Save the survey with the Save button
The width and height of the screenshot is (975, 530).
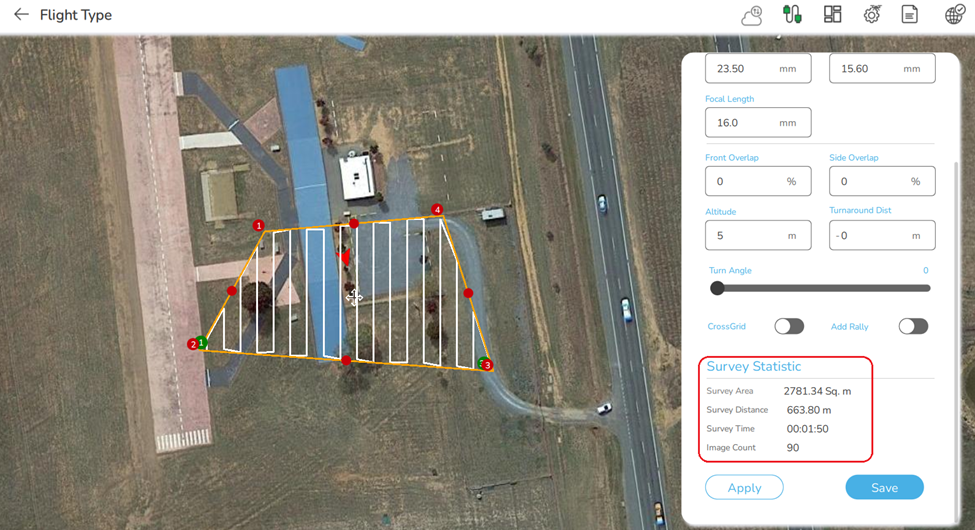[x=884, y=487]
